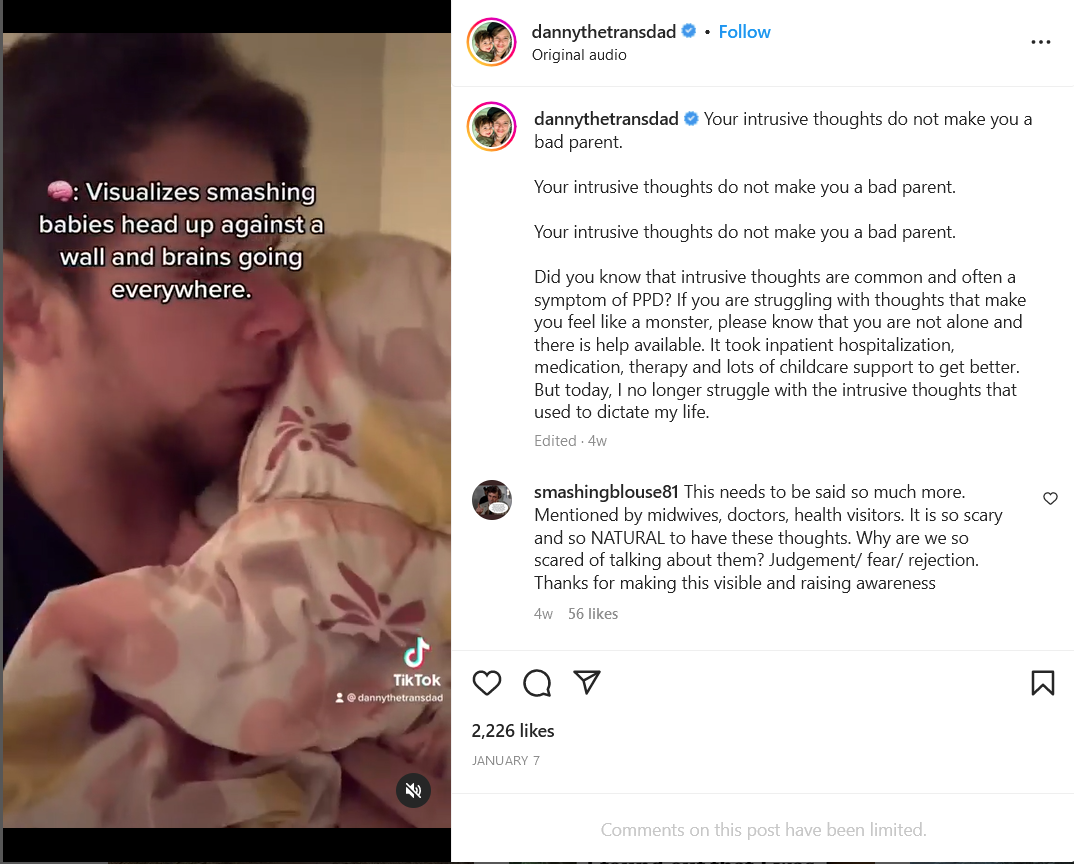Open smashingblouse81's profile picture
Image resolution: width=1074 pixels, height=864 pixels.
492,500
